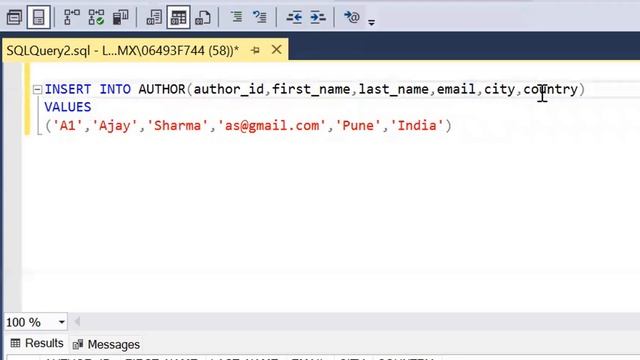Select Results to File output mode

(x=203, y=18)
